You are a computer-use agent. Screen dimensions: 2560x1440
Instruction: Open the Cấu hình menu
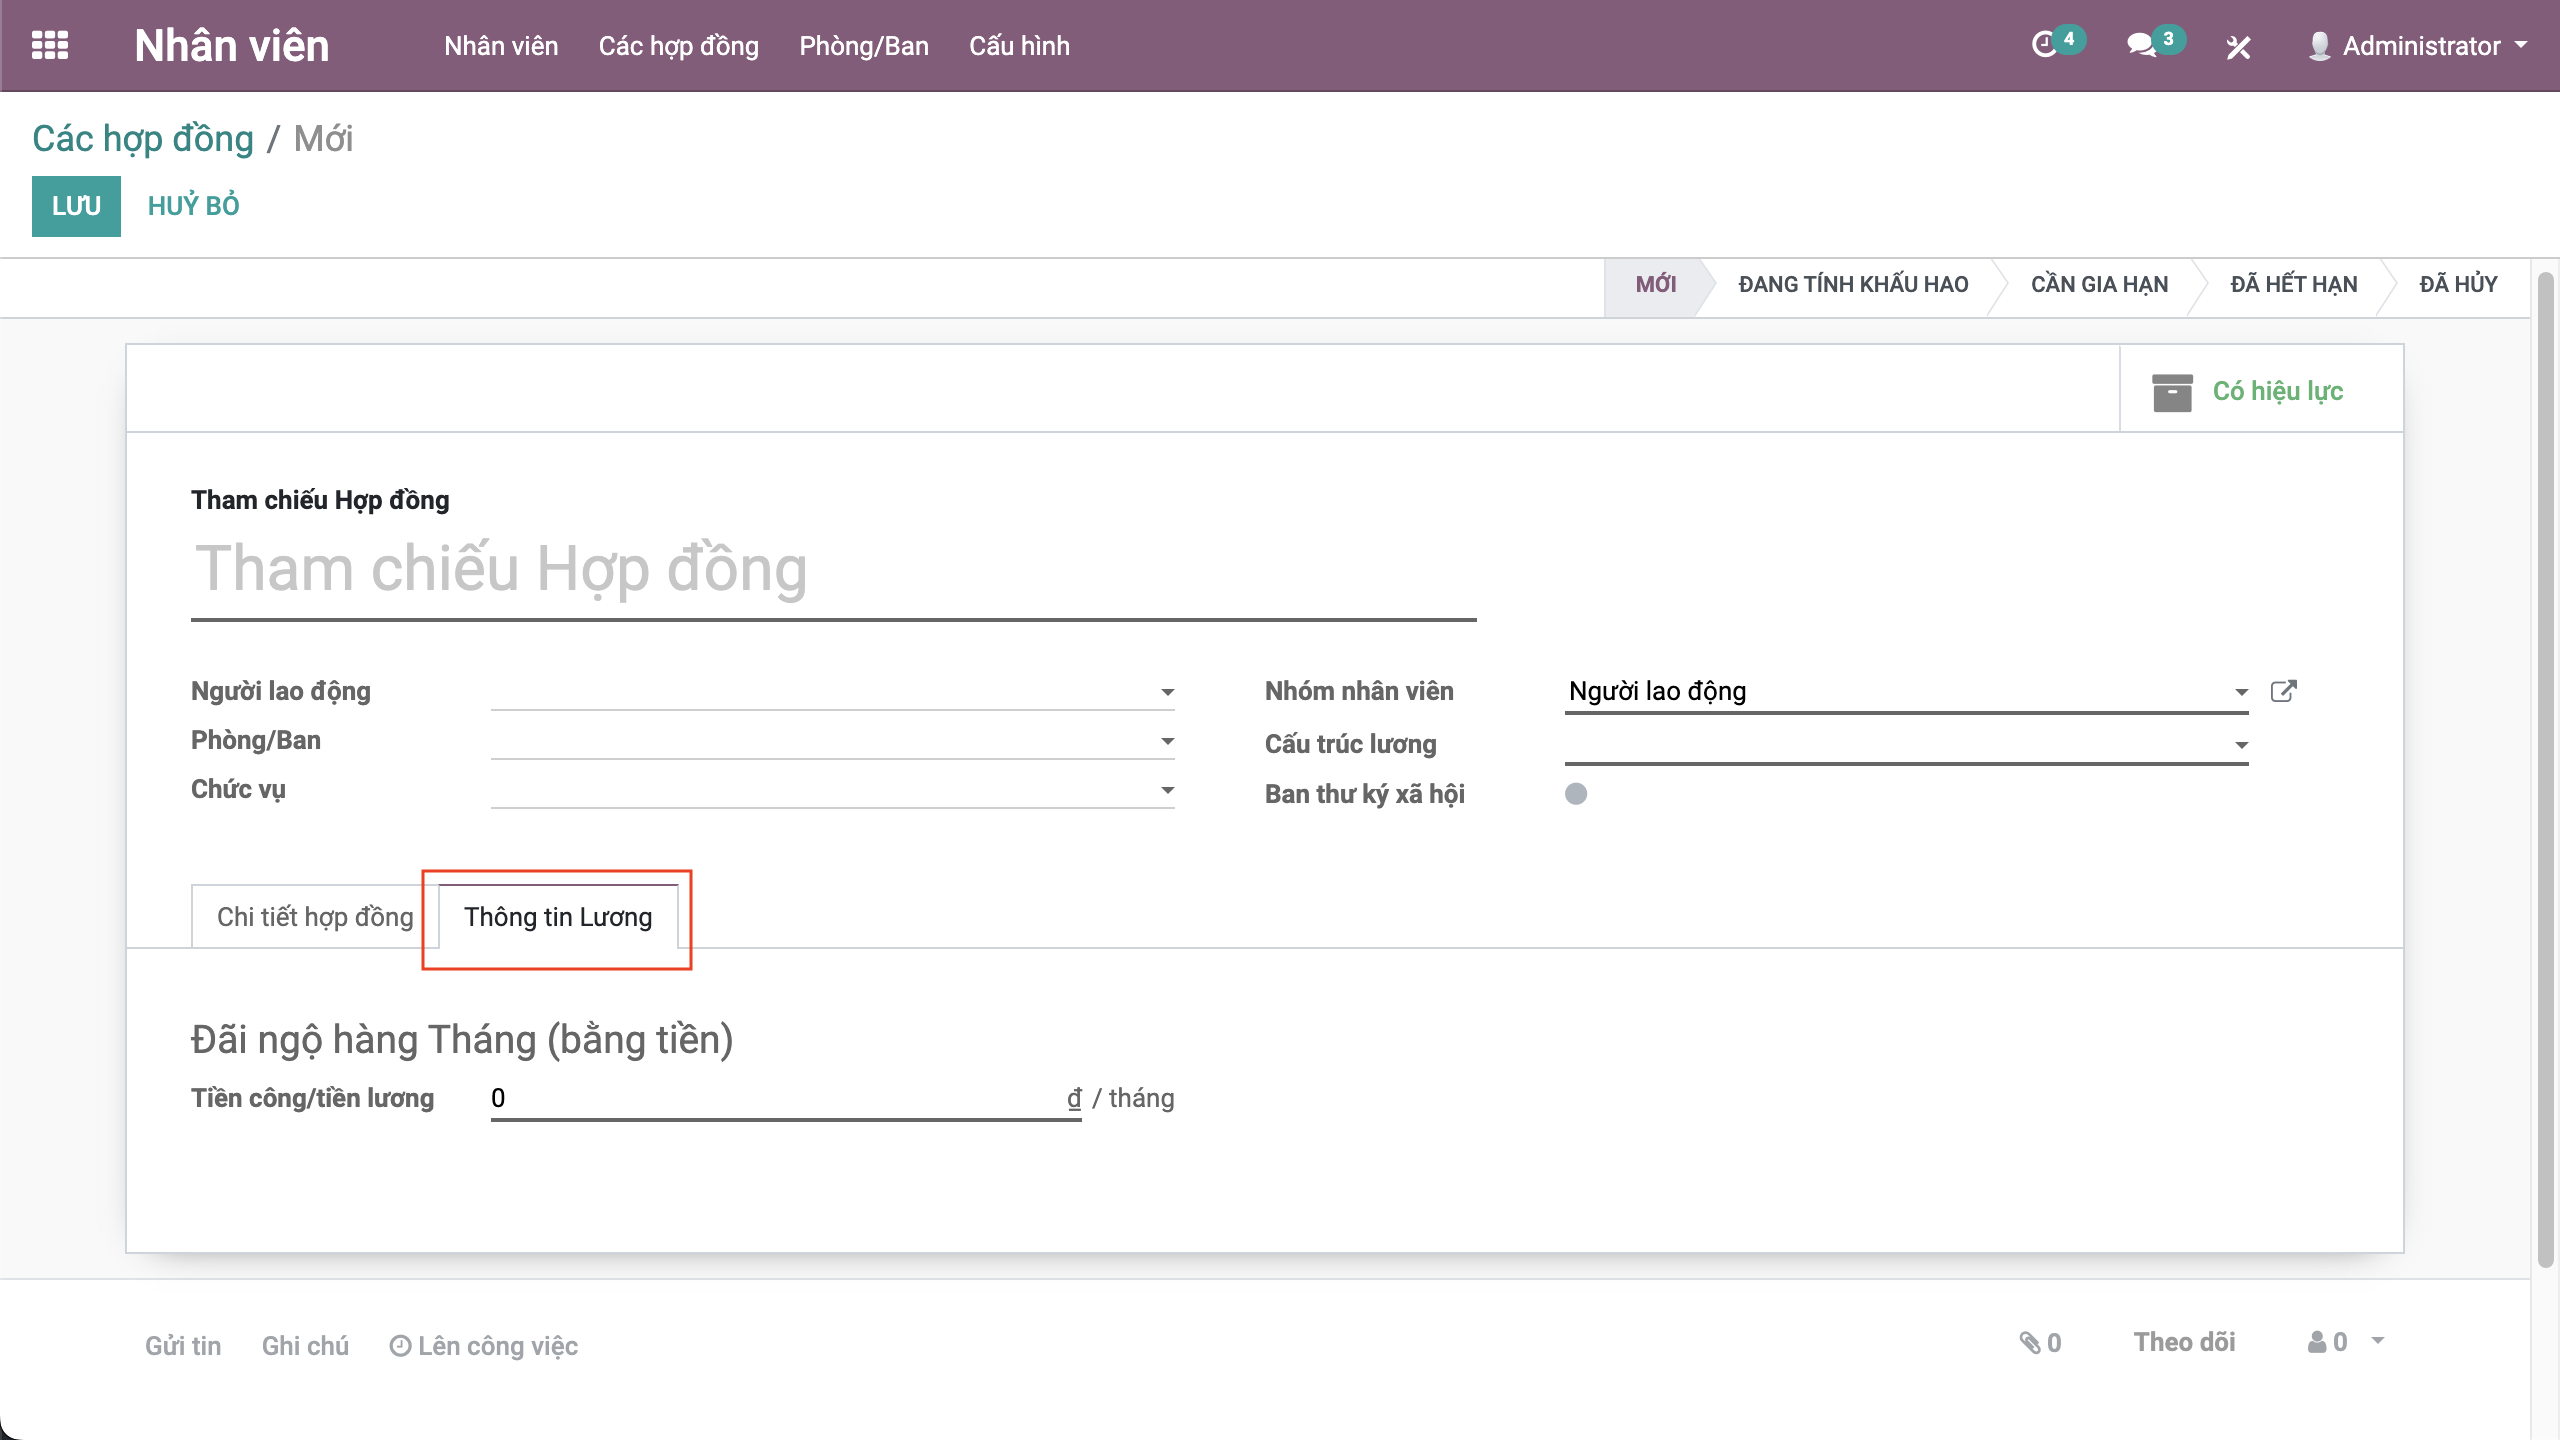click(1019, 46)
